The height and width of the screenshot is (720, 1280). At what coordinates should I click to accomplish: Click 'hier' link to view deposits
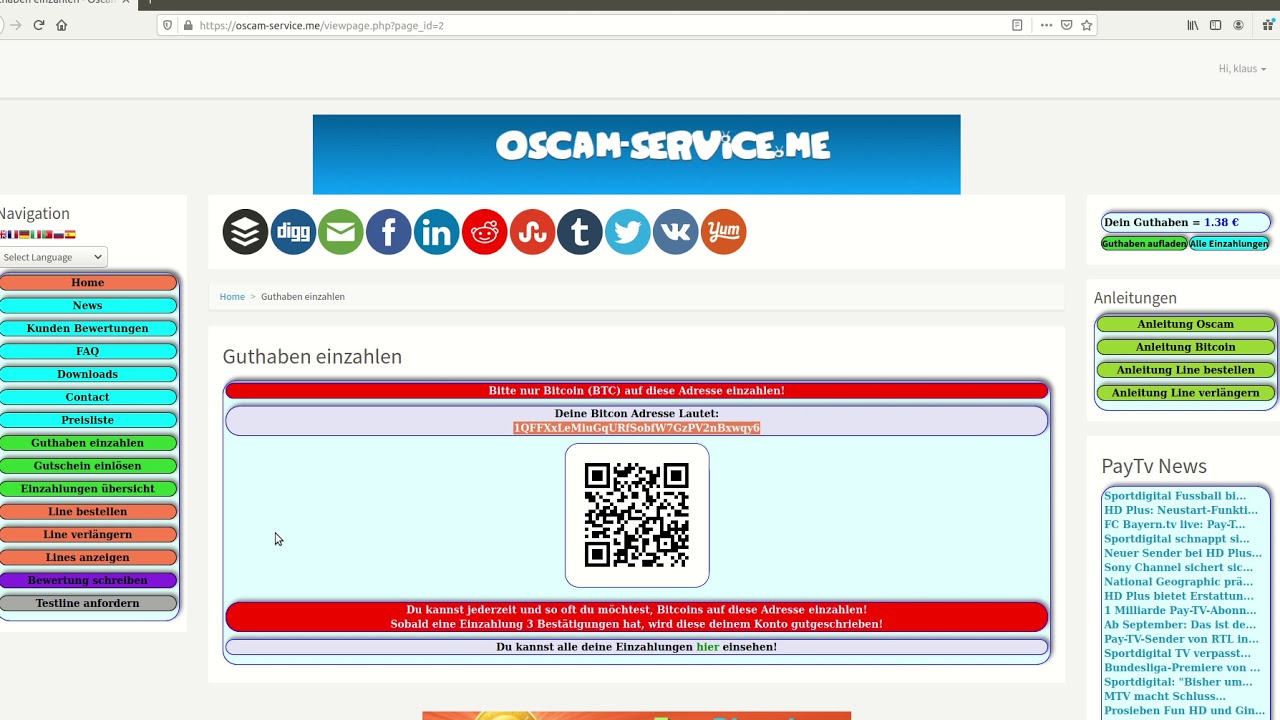[x=708, y=647]
